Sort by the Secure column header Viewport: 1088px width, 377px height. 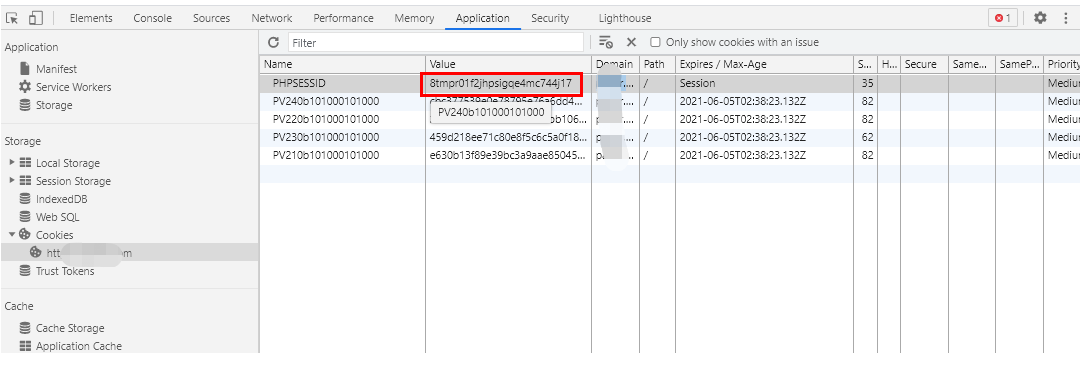[924, 65]
